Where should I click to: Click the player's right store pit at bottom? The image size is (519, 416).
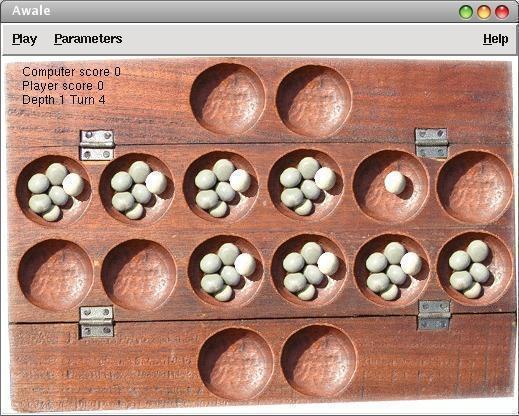point(319,361)
